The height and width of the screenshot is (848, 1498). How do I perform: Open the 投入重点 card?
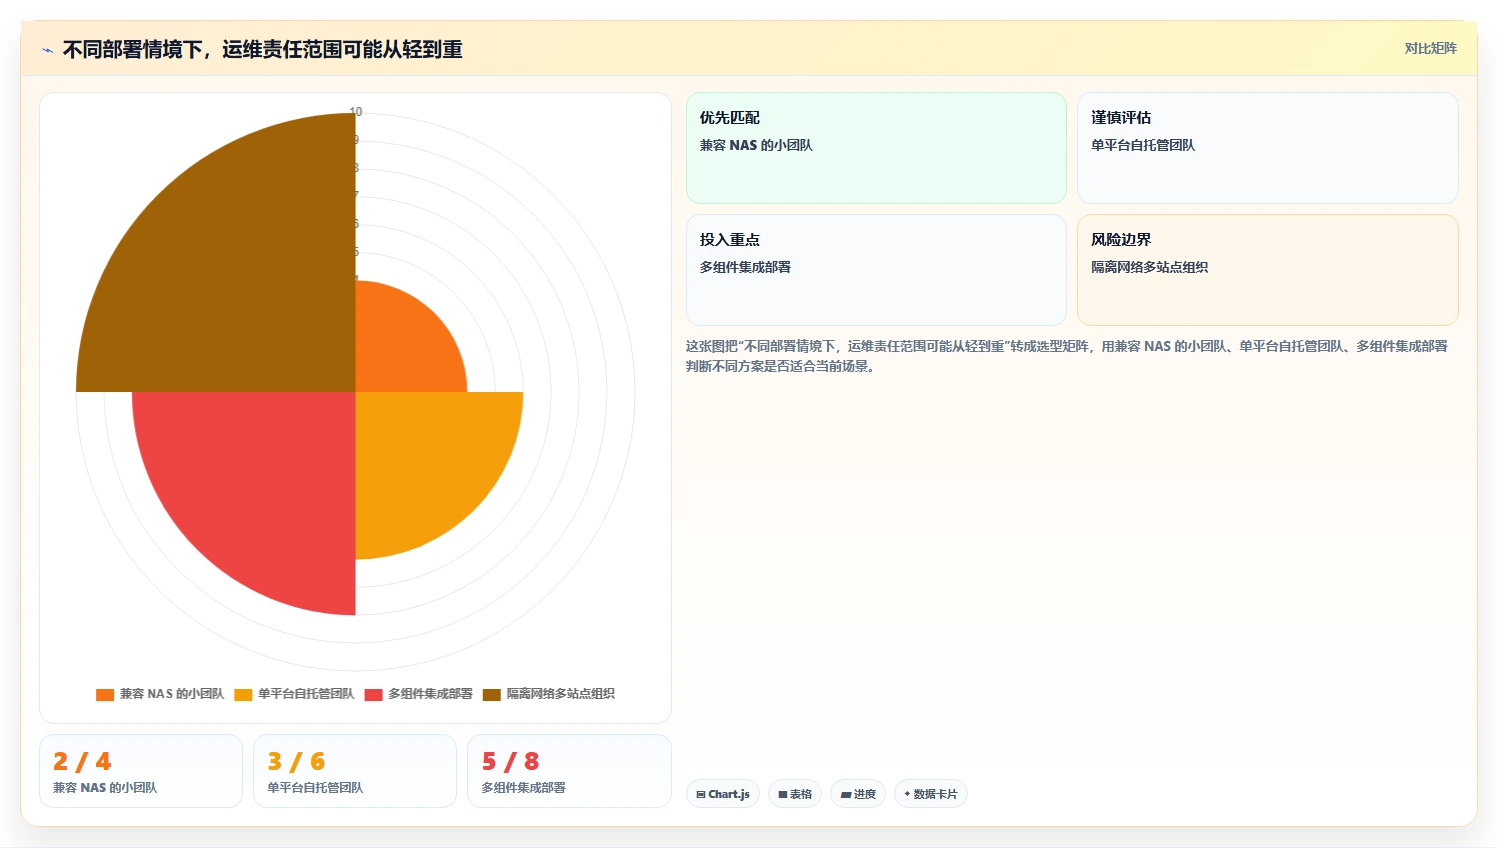point(876,270)
